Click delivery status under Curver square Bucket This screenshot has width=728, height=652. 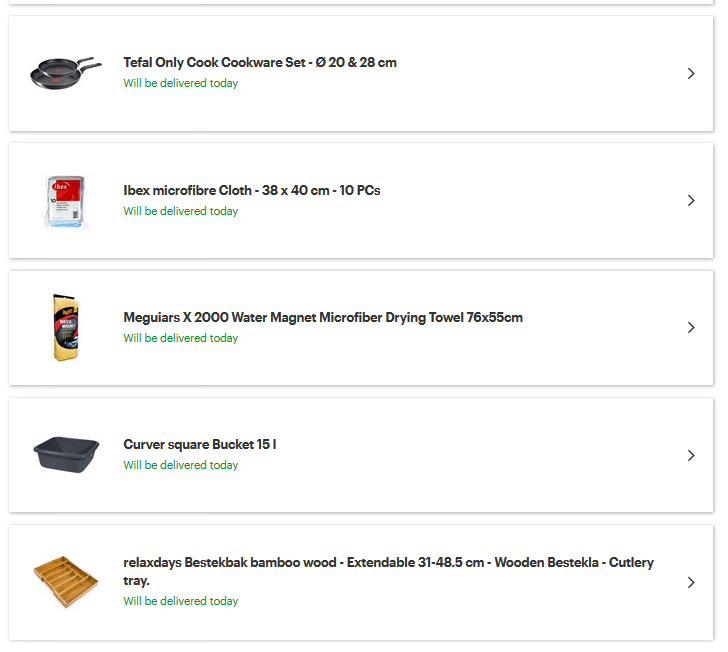point(181,465)
